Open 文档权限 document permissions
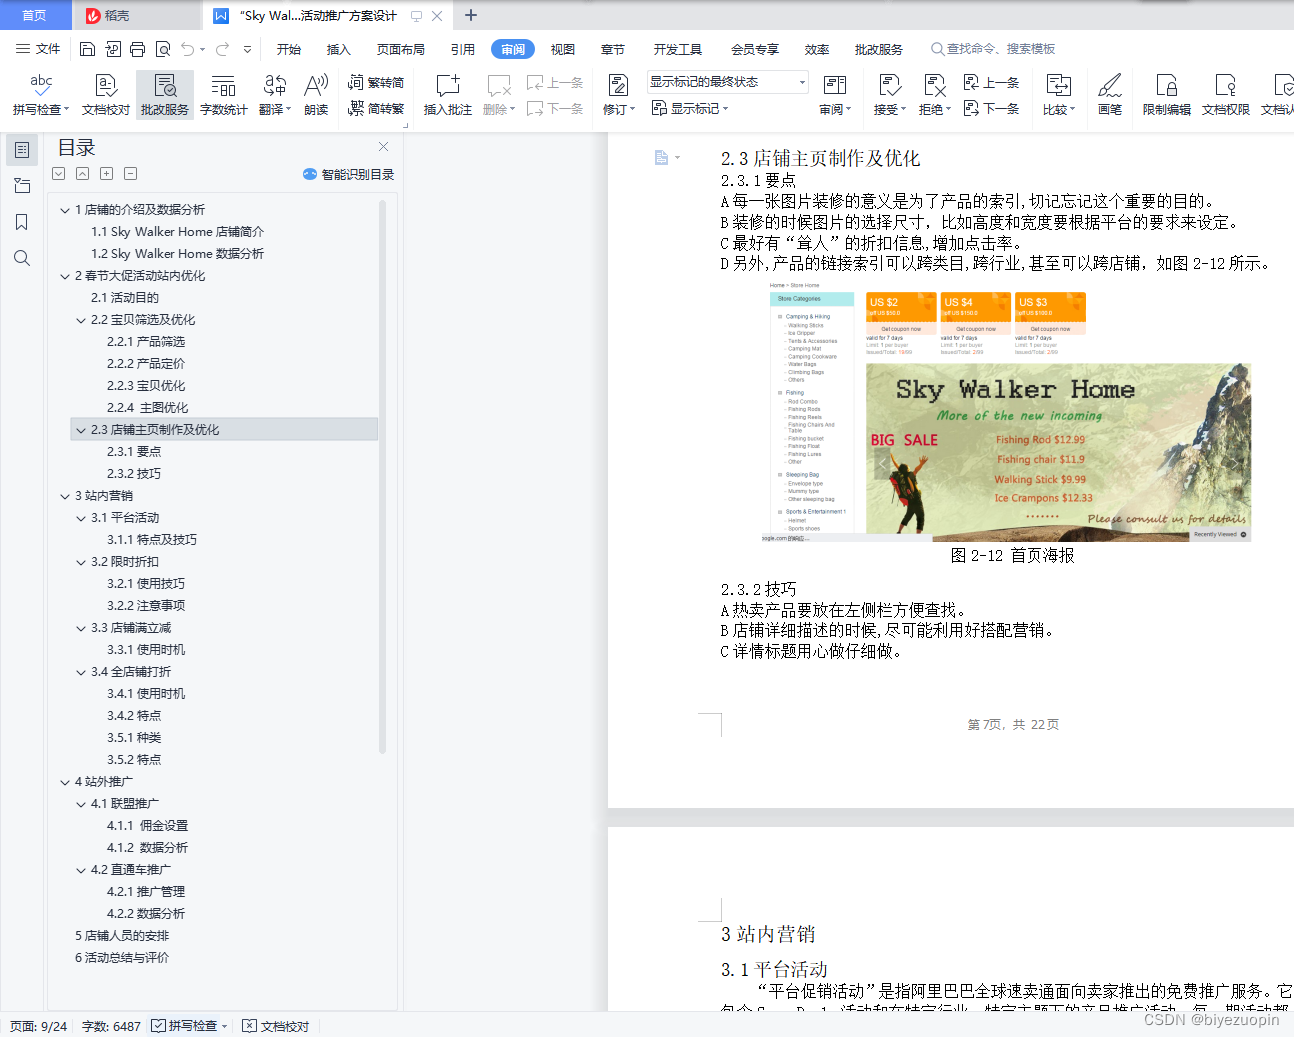1294x1037 pixels. (1226, 96)
